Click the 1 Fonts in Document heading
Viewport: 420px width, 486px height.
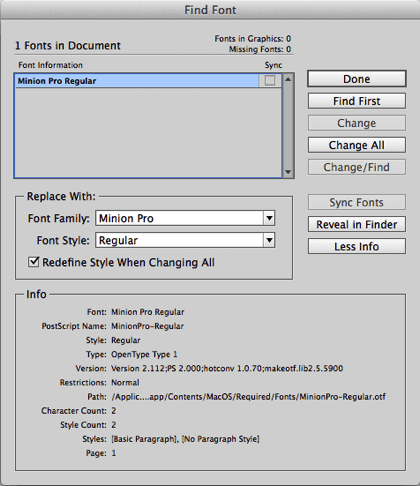point(68,46)
